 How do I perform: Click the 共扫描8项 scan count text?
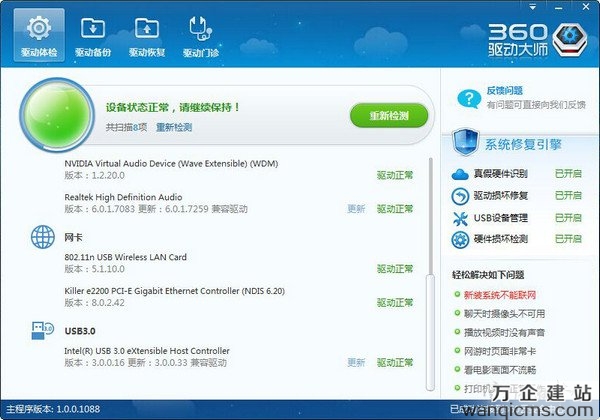point(126,127)
